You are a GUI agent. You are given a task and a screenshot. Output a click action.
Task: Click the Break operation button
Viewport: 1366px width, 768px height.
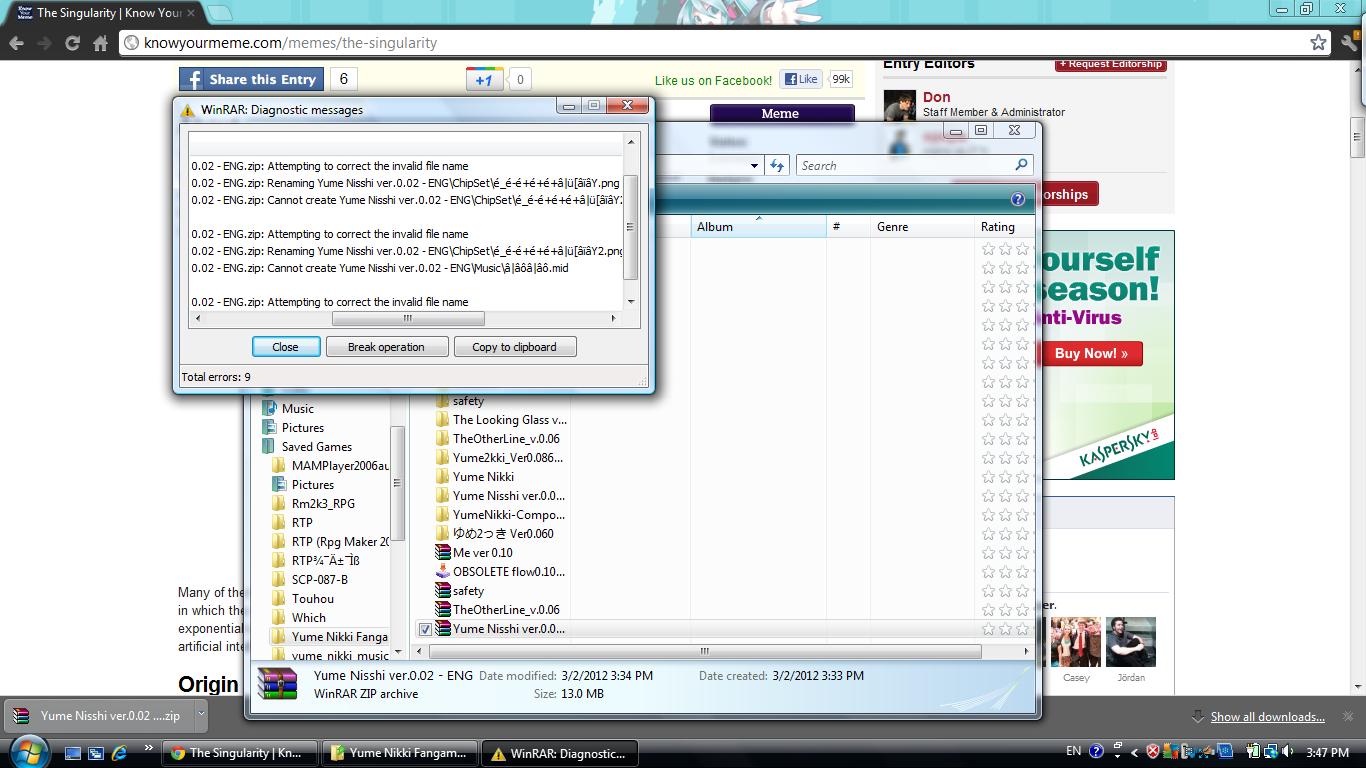tap(386, 347)
